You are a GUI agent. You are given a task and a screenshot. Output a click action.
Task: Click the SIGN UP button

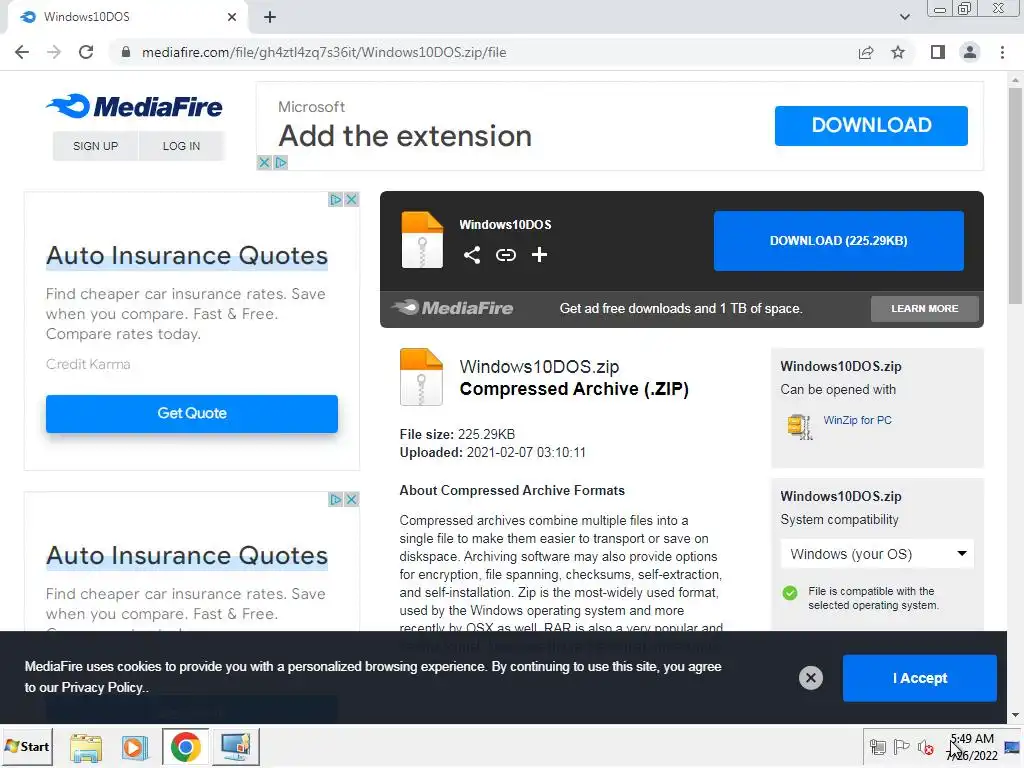click(x=95, y=146)
